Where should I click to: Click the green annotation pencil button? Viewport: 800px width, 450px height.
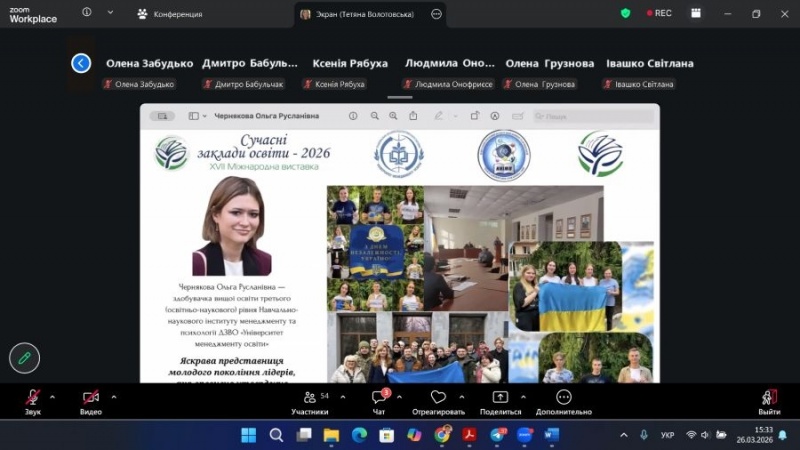(x=24, y=357)
